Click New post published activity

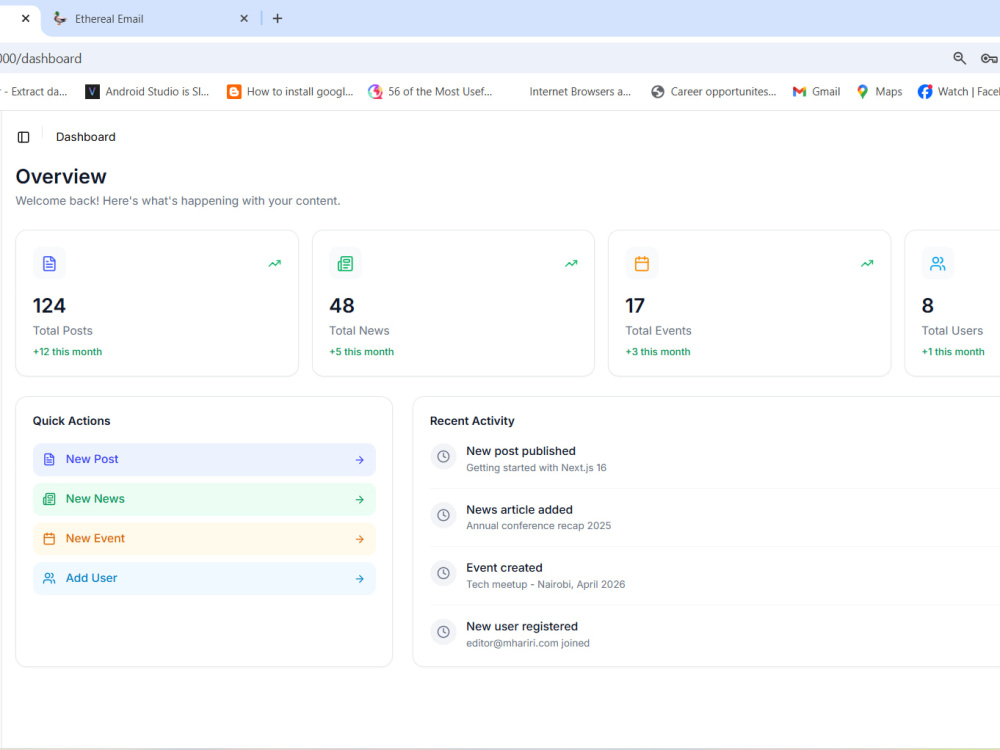(x=521, y=451)
